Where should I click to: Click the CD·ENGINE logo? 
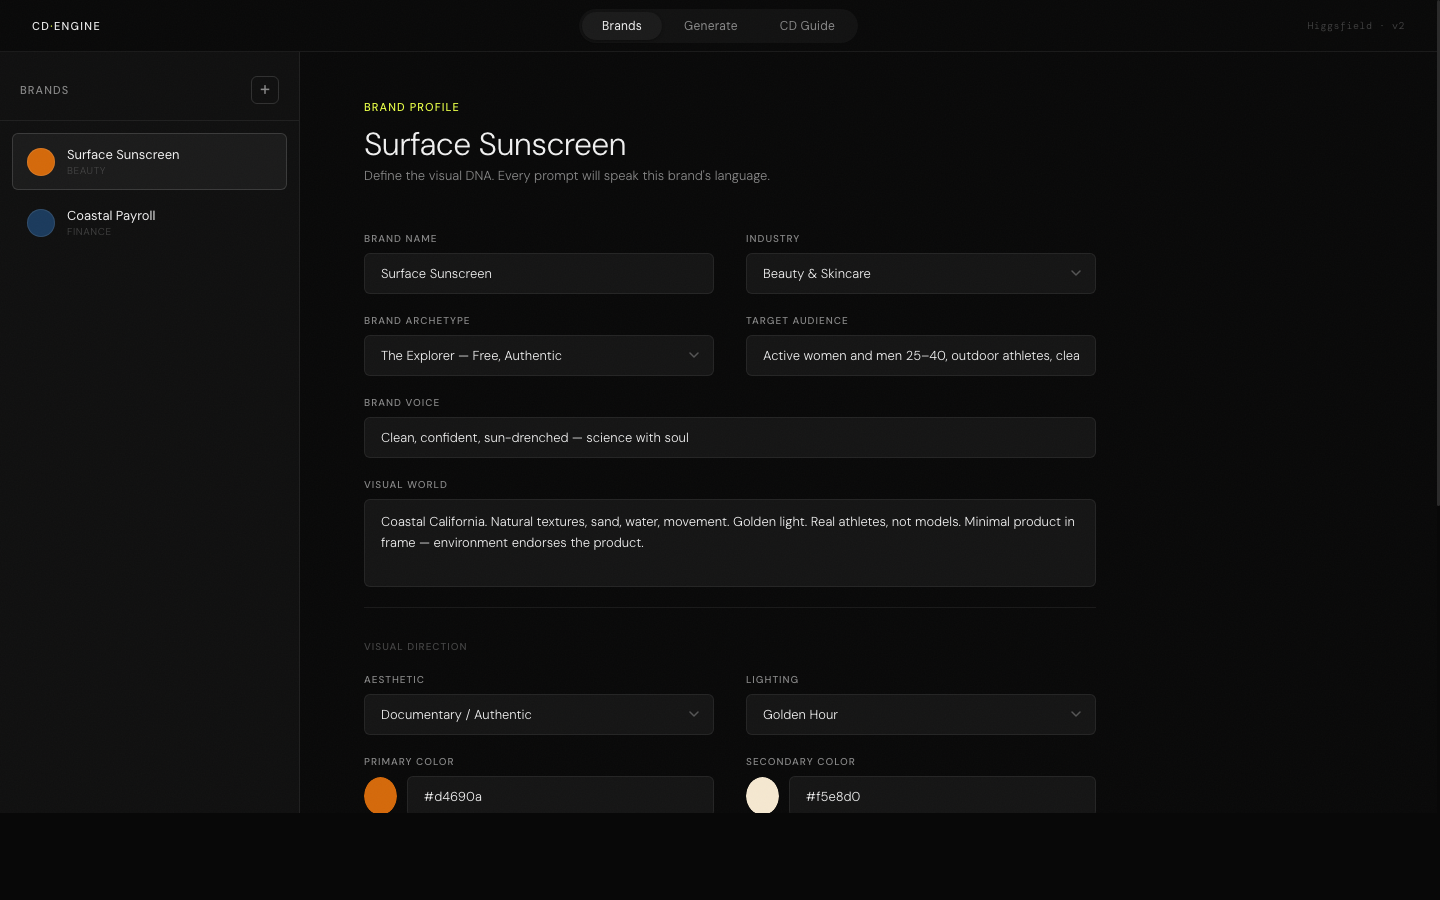[66, 26]
